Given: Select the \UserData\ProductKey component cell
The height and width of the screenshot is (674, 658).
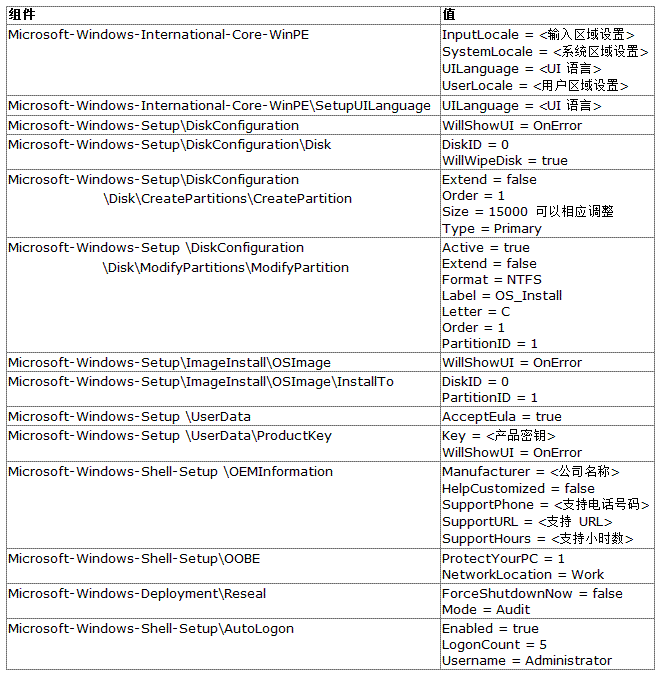Looking at the screenshot, I should click(x=223, y=444).
